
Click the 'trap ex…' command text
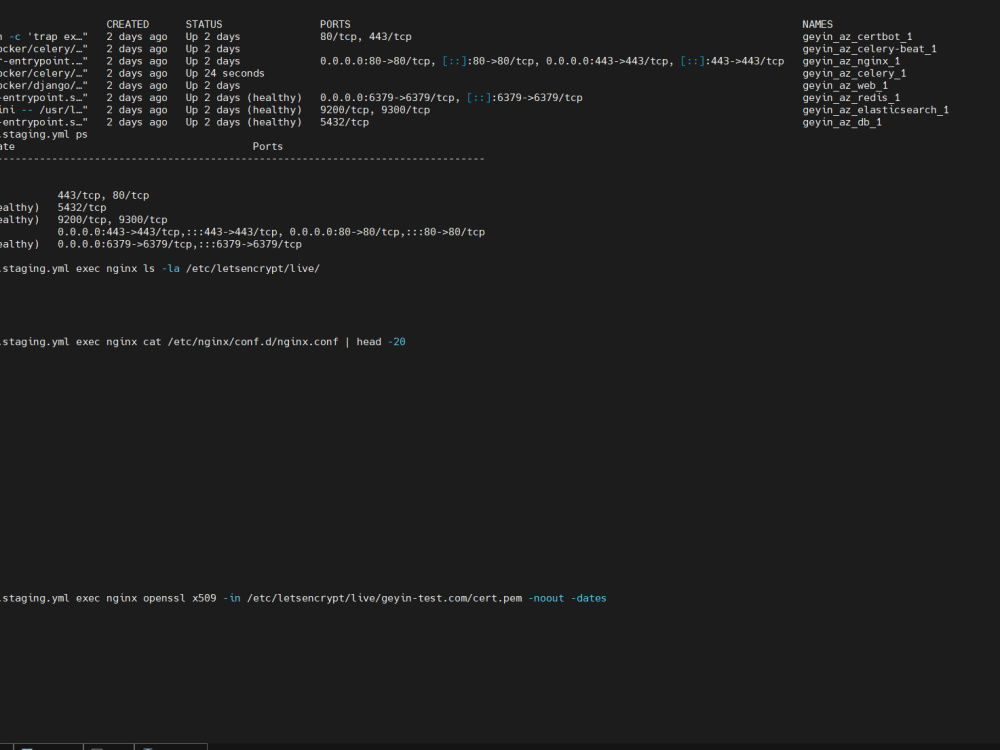[x=57, y=36]
